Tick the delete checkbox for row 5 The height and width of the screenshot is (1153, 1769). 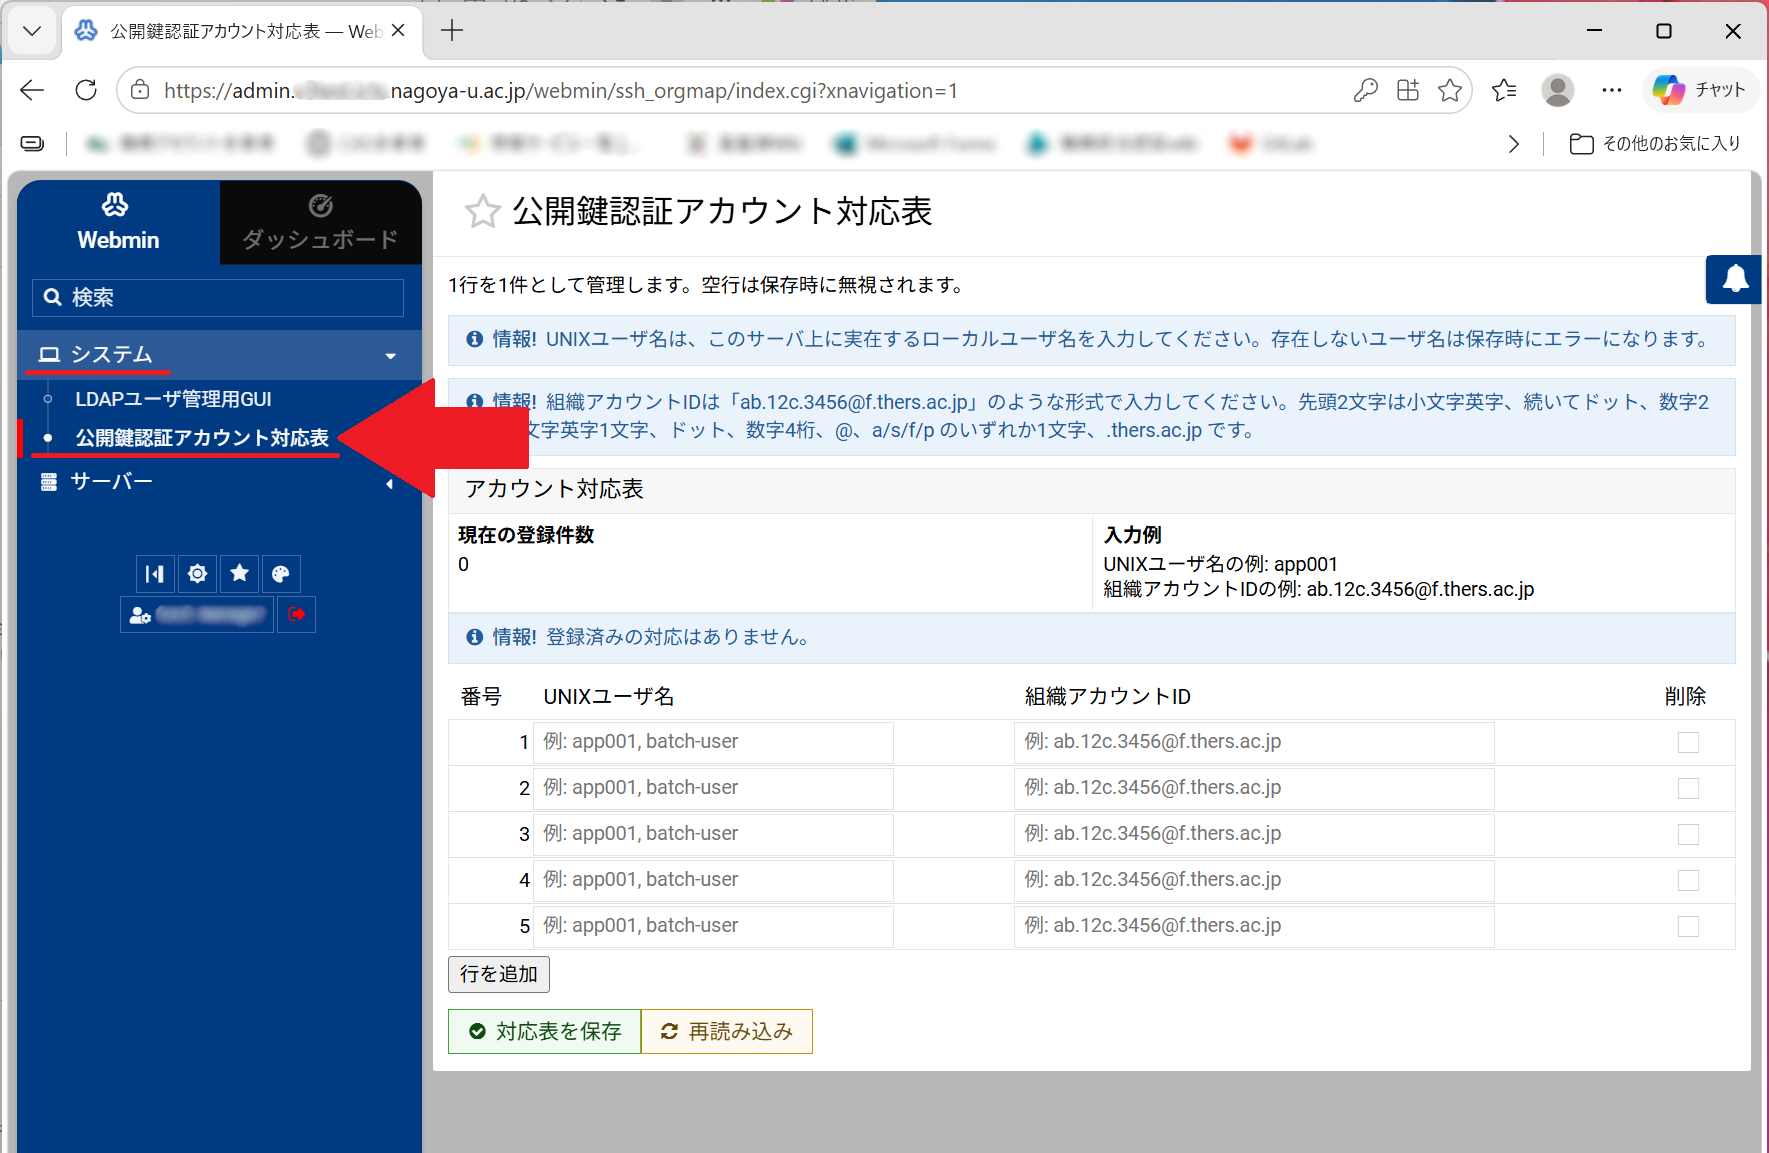(1688, 926)
